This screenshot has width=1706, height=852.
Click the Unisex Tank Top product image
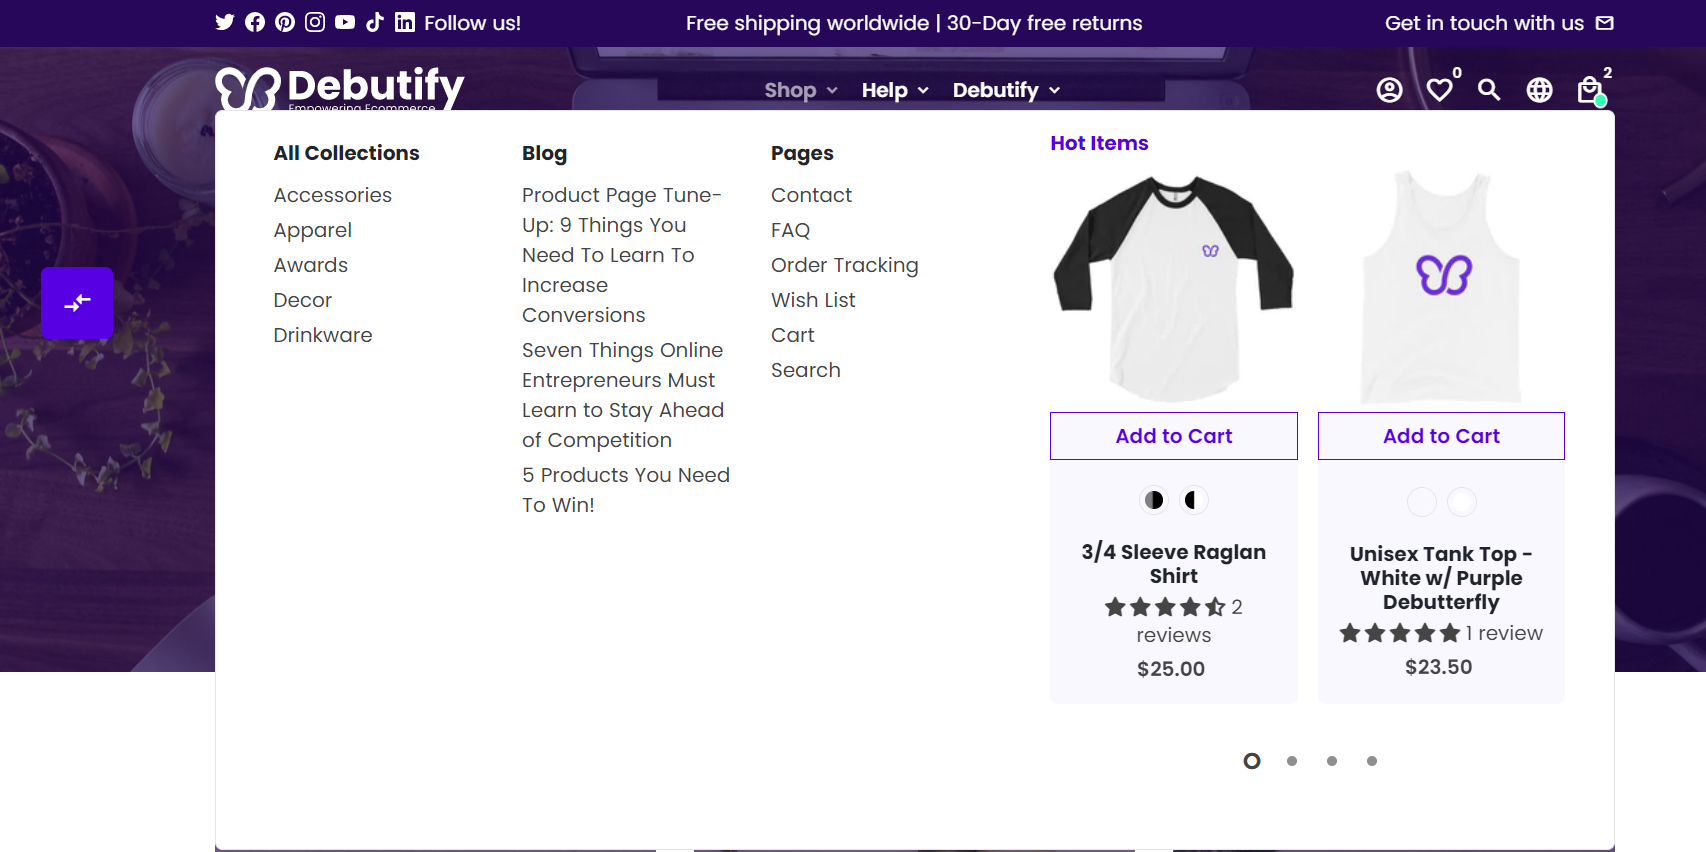point(1441,288)
